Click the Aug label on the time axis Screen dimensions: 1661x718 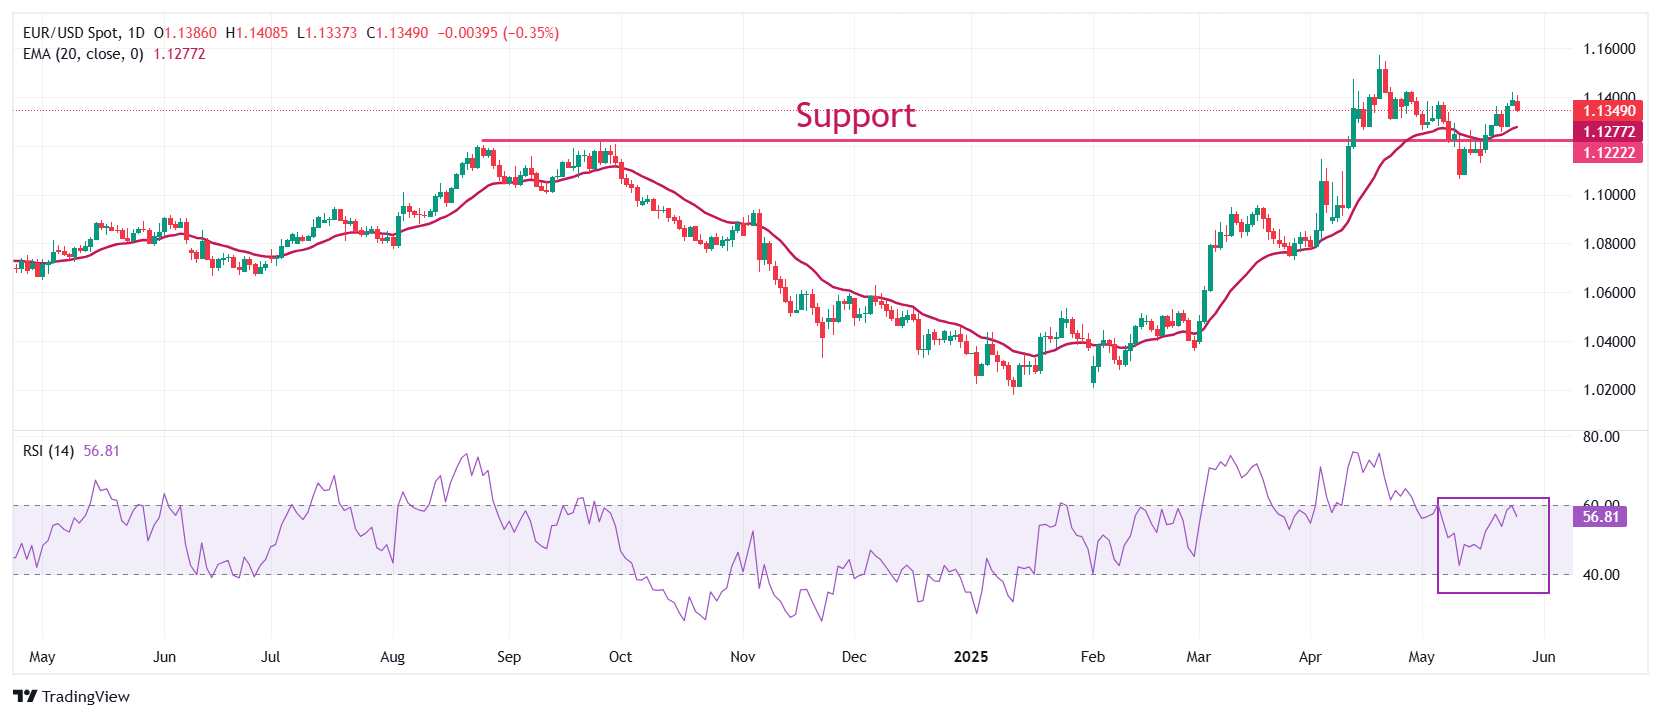pos(392,657)
